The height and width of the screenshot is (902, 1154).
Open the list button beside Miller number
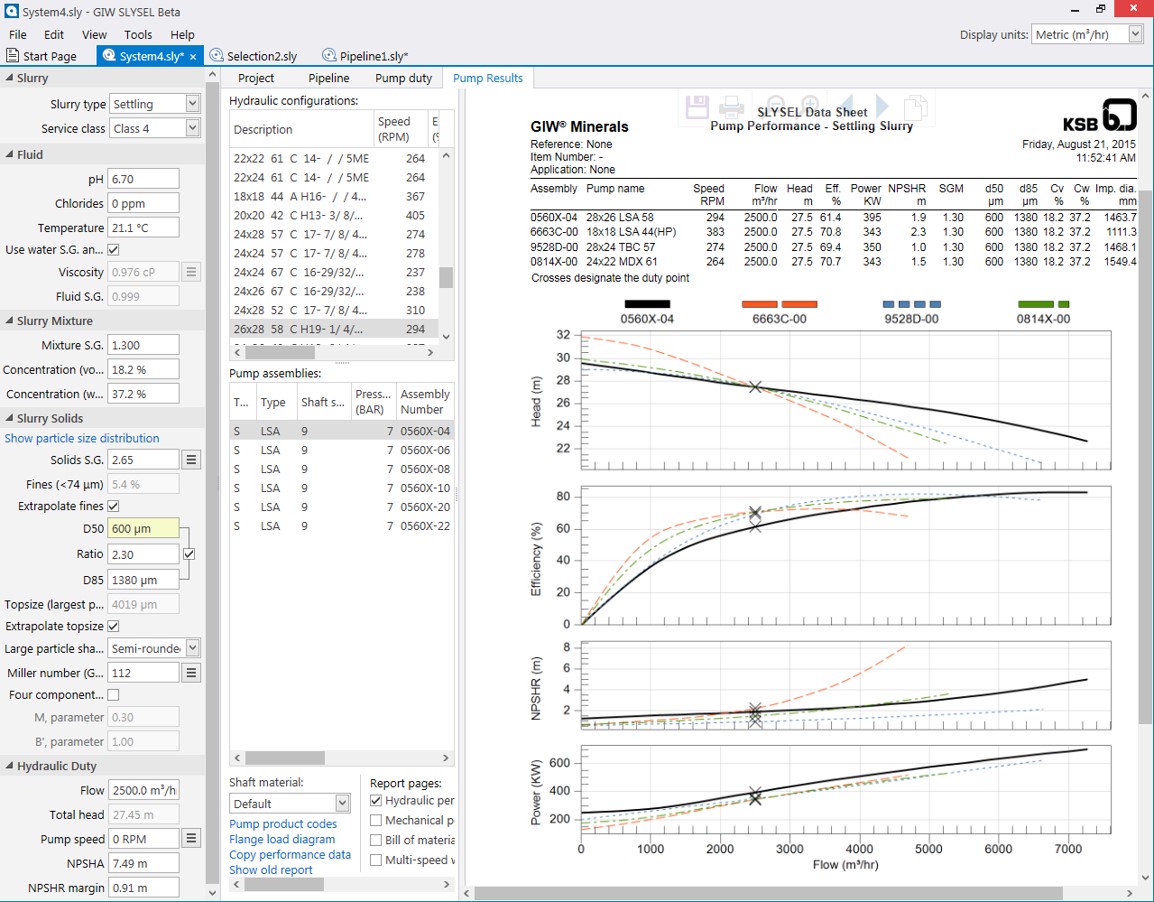[x=191, y=672]
